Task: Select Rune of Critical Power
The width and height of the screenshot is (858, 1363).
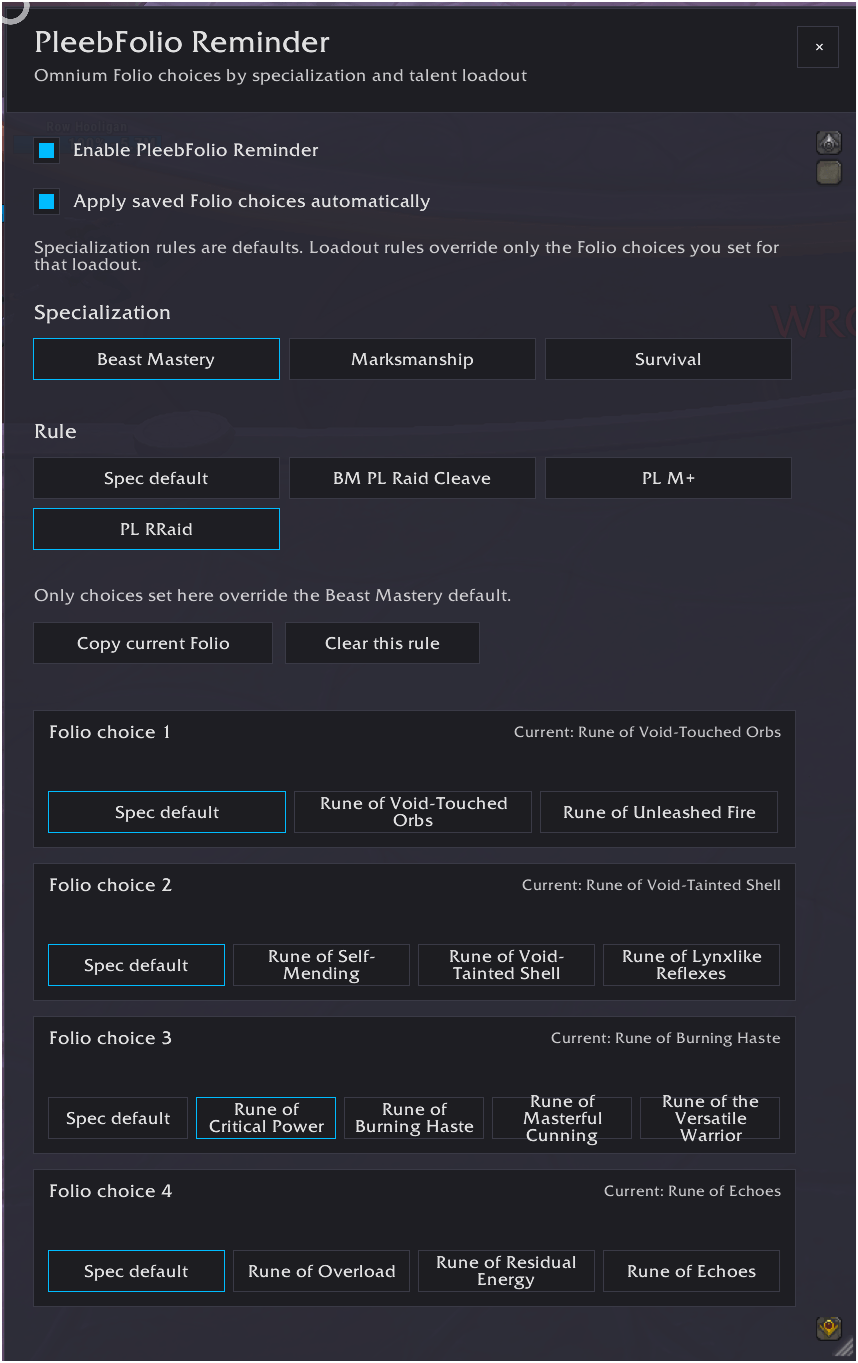Action: (266, 1118)
